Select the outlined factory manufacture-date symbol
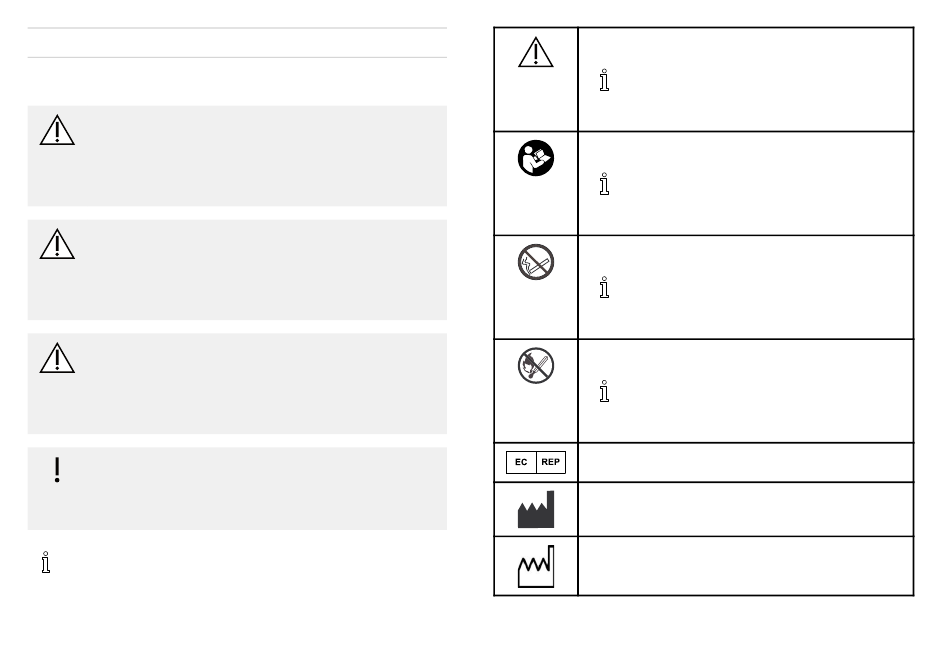The height and width of the screenshot is (657, 950). click(x=536, y=566)
